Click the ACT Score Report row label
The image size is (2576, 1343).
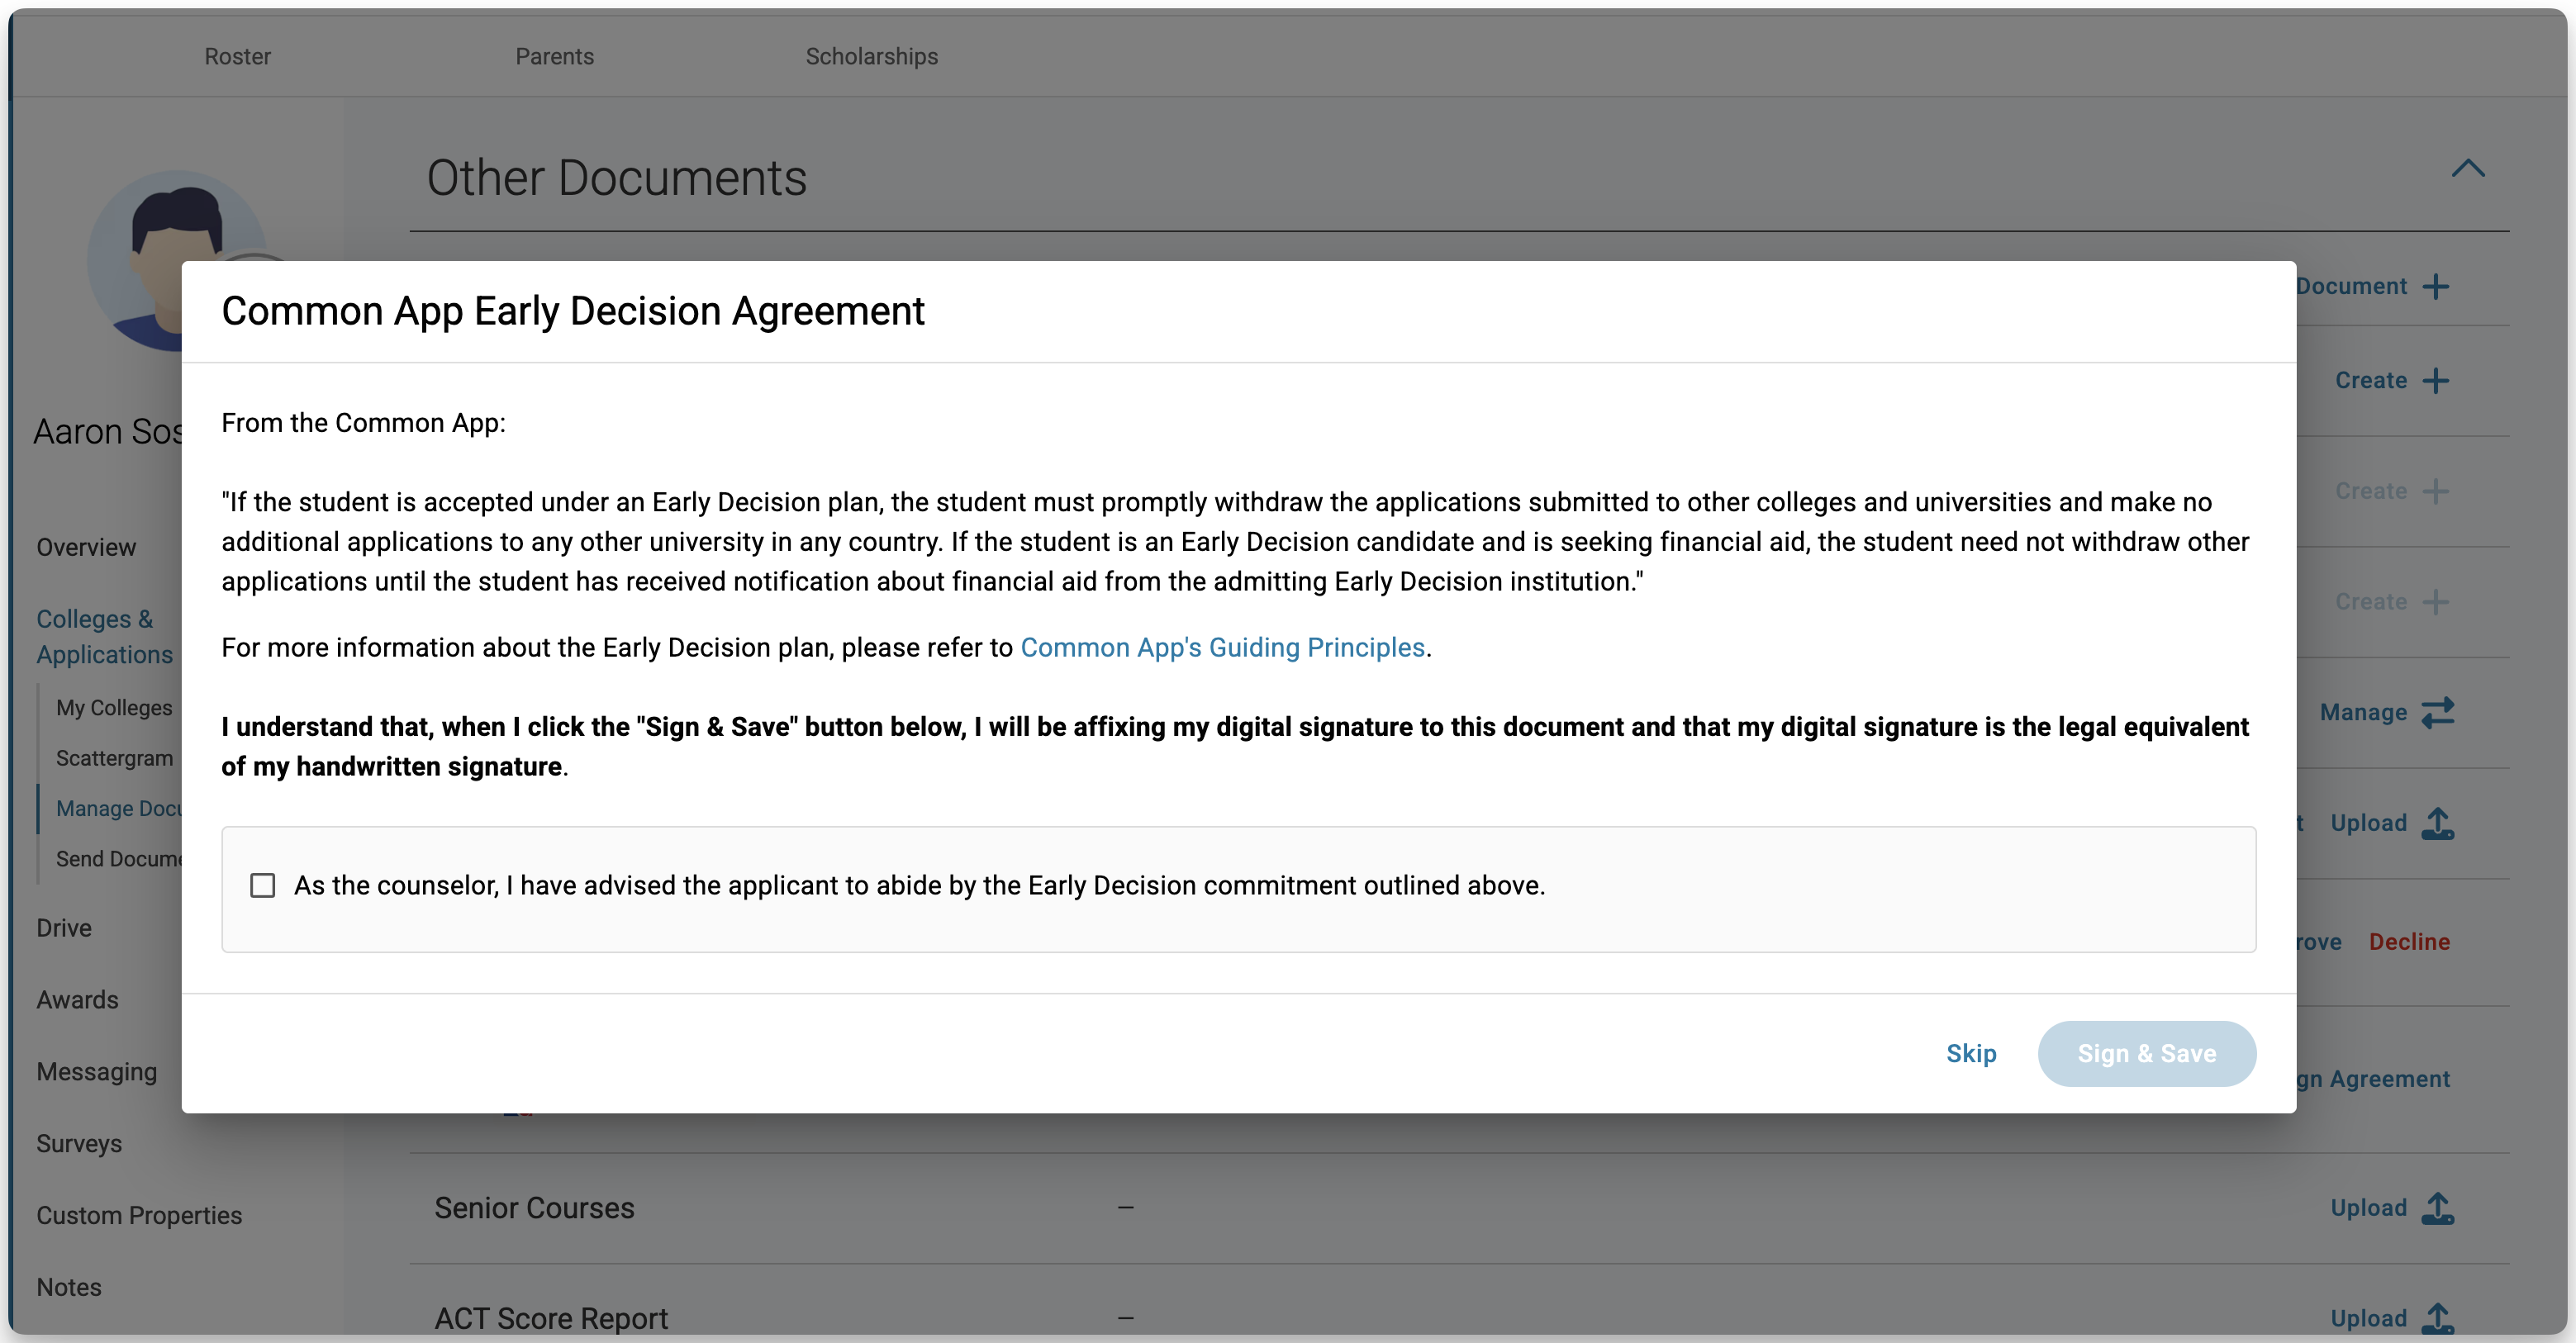point(551,1318)
